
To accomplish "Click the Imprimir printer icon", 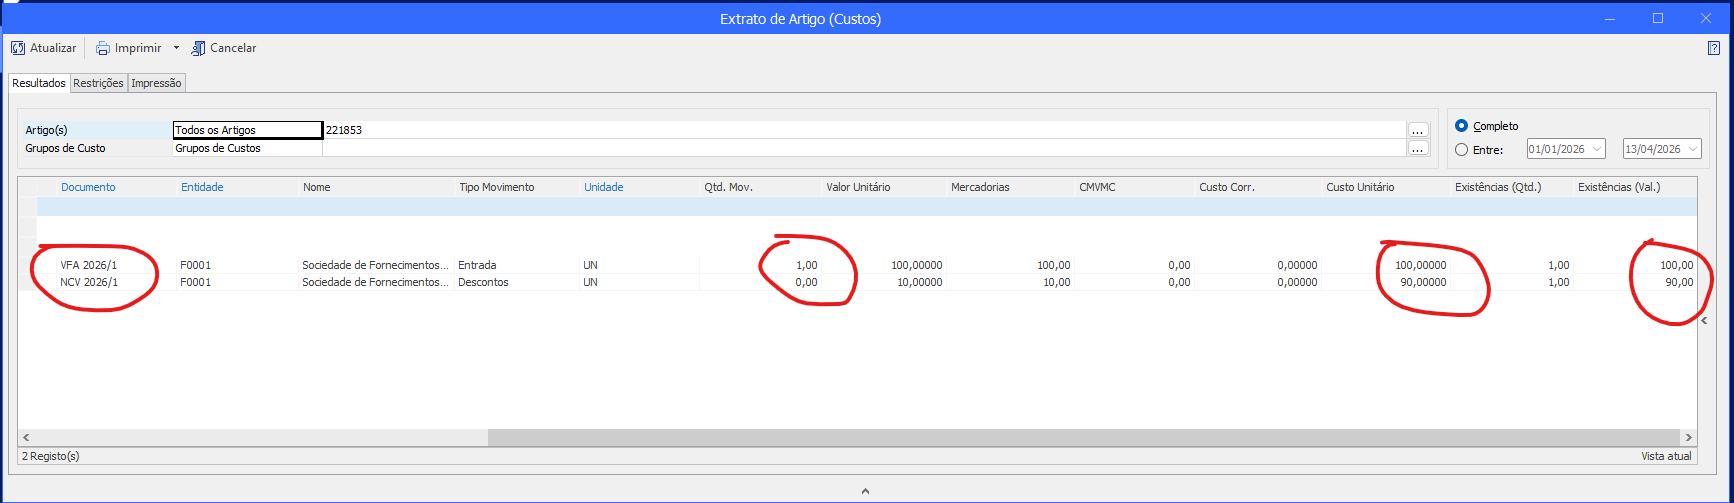I will 102,48.
